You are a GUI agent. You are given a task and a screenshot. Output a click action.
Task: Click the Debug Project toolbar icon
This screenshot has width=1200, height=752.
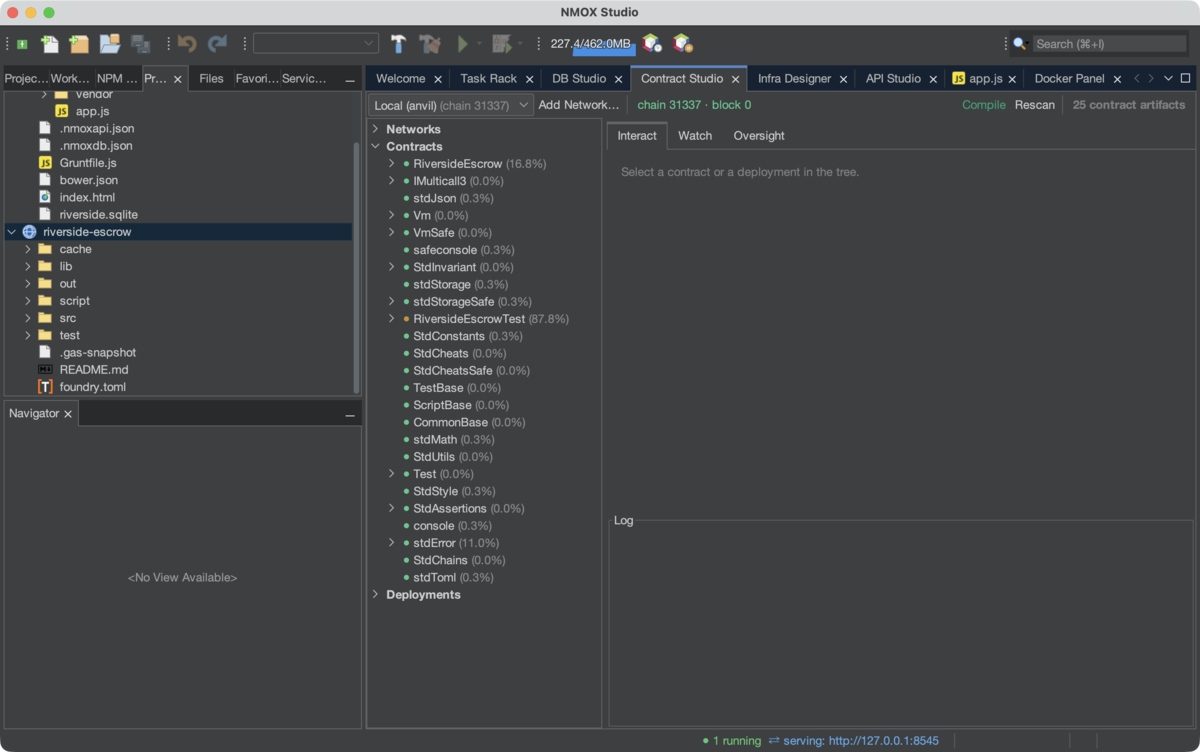click(x=502, y=44)
